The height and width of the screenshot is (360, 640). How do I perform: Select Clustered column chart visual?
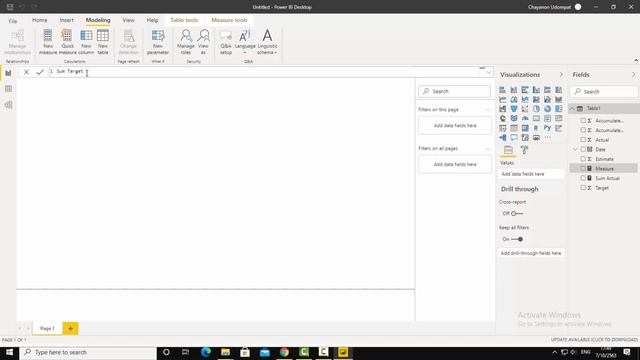pyautogui.click(x=536, y=90)
